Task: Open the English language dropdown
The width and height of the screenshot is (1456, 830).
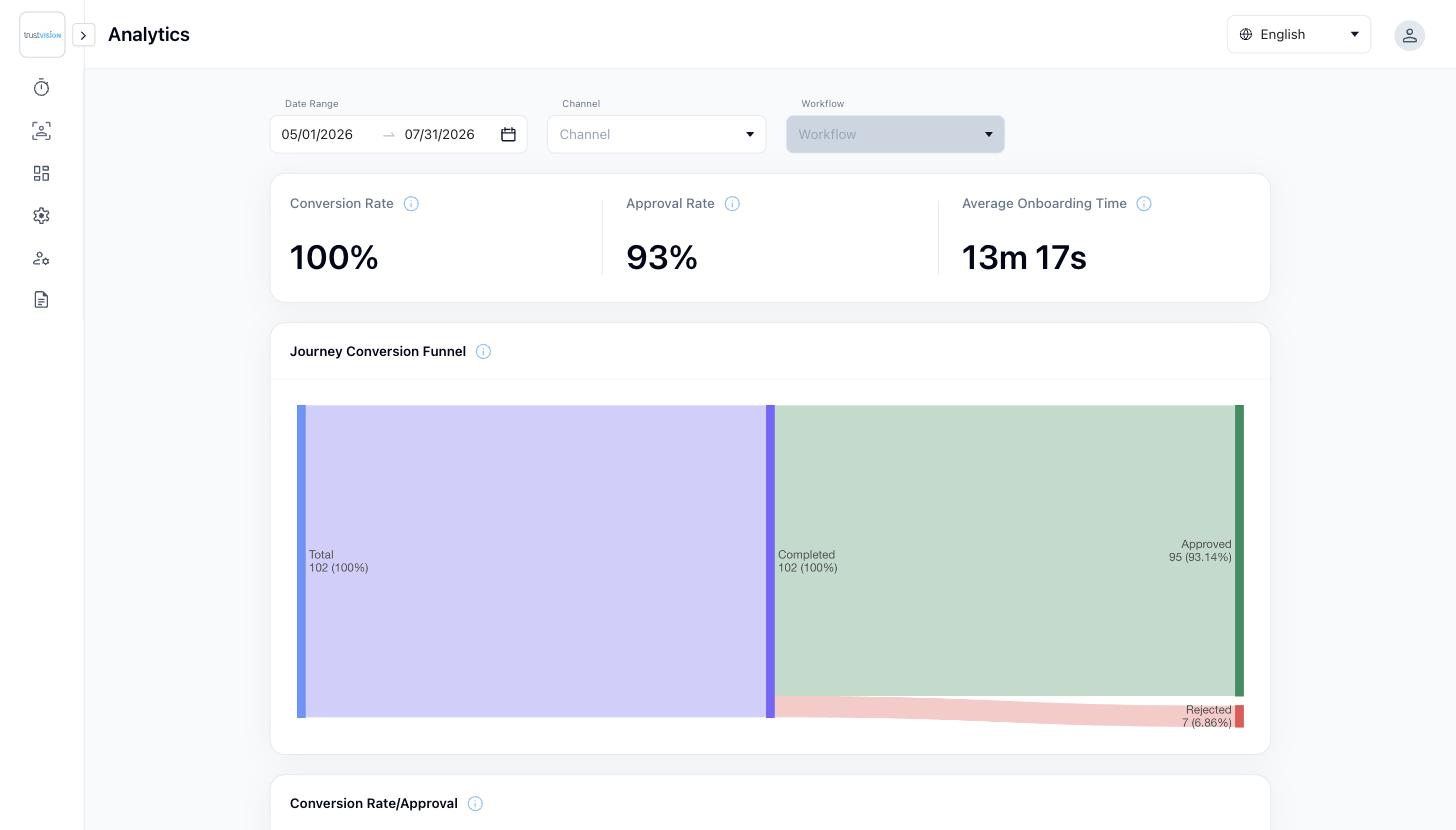Action: pyautogui.click(x=1298, y=34)
